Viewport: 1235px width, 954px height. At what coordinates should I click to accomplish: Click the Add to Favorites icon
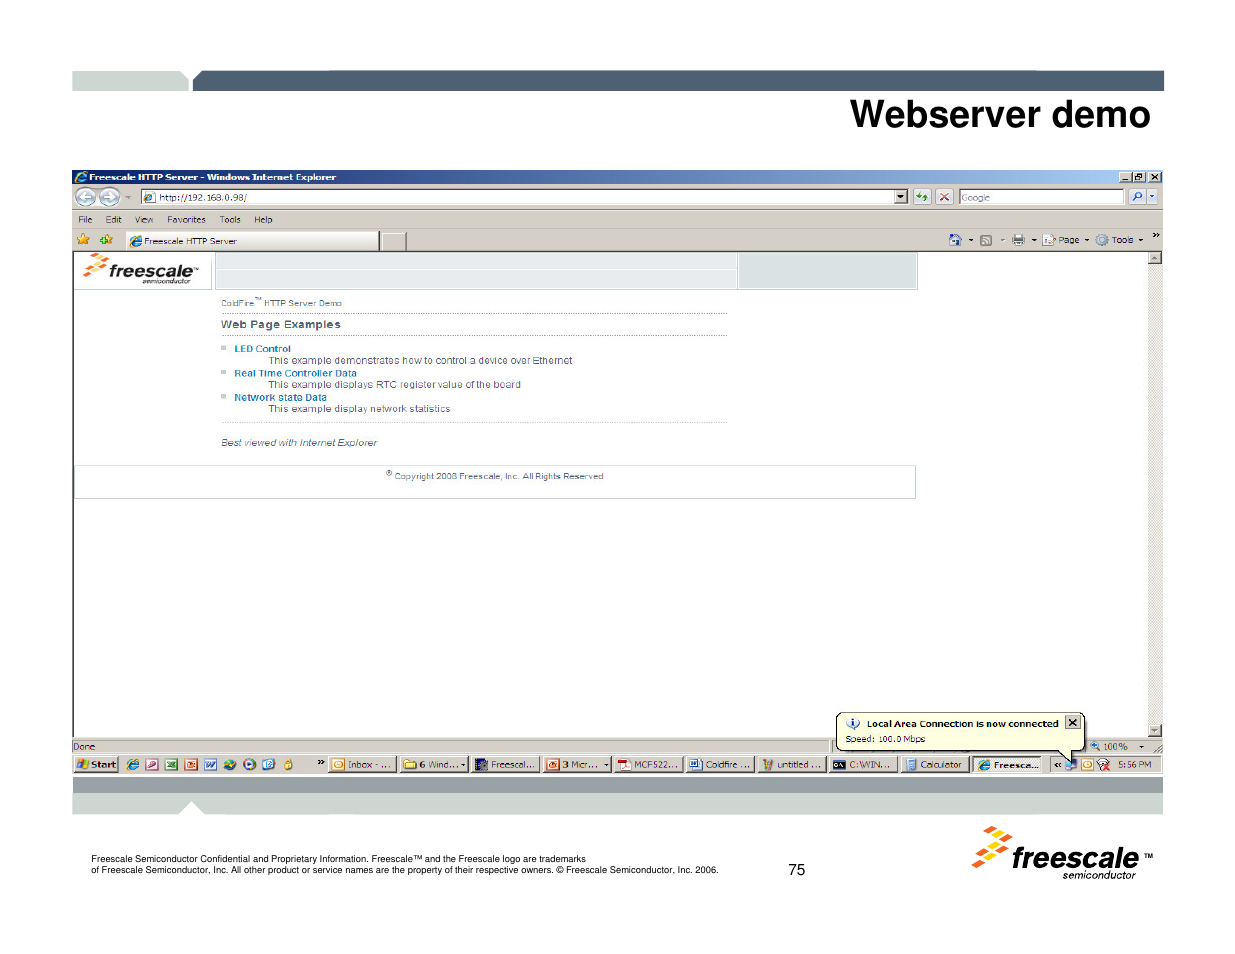tap(106, 240)
